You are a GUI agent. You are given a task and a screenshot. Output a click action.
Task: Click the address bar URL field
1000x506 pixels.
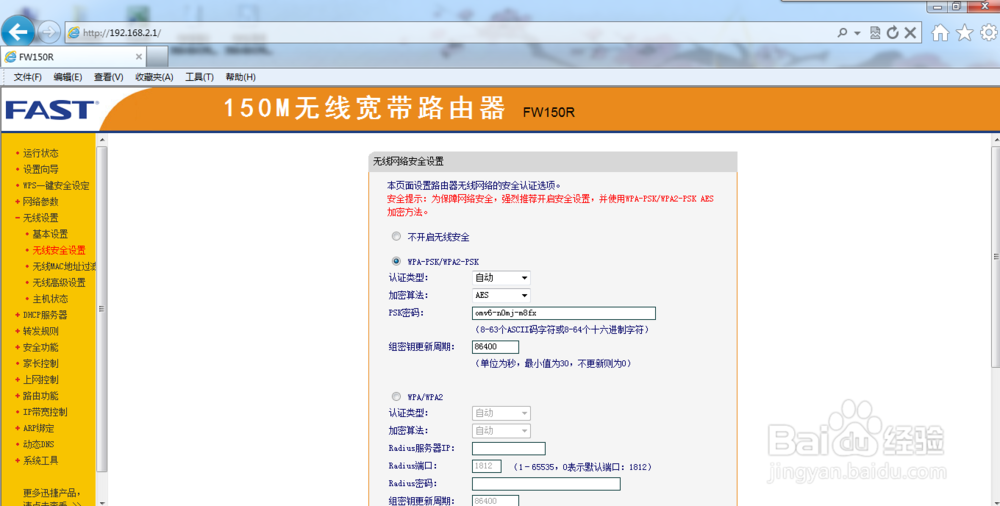coord(446,33)
